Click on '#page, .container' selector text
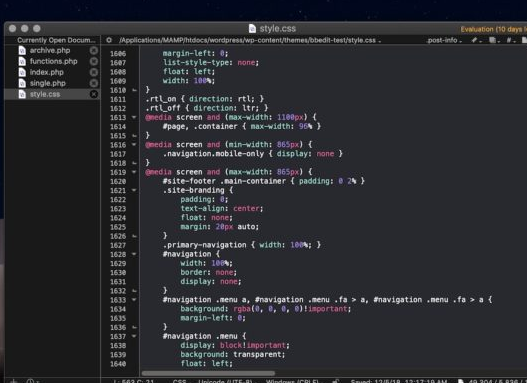Screen dimensions: 527x383 [x=200, y=127]
